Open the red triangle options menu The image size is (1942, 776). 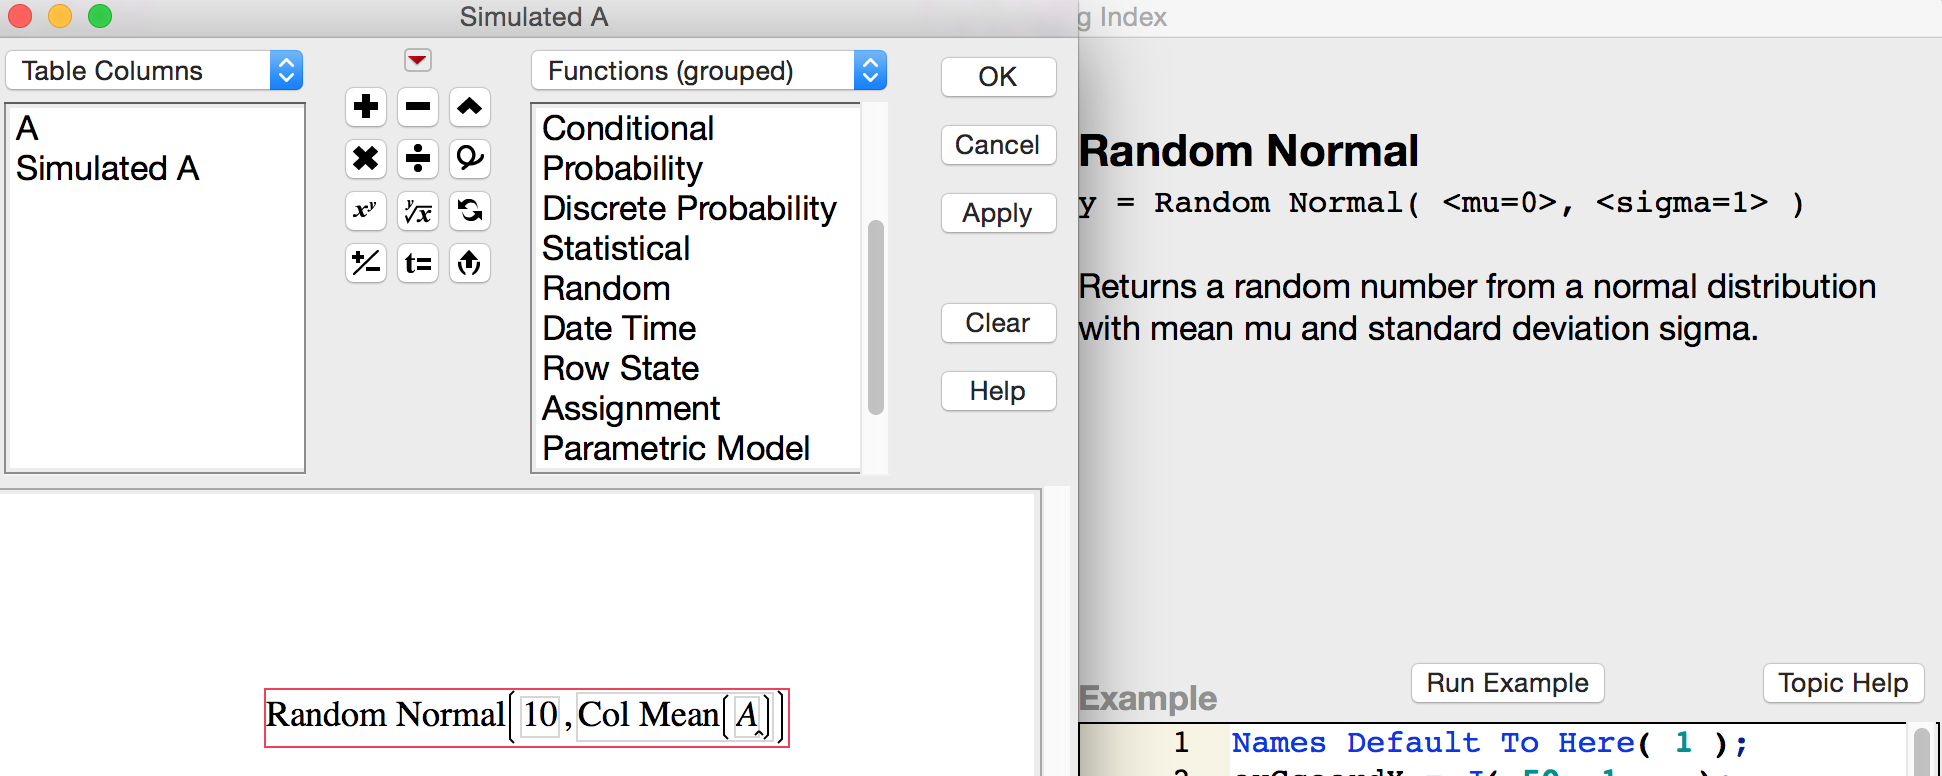[x=418, y=61]
